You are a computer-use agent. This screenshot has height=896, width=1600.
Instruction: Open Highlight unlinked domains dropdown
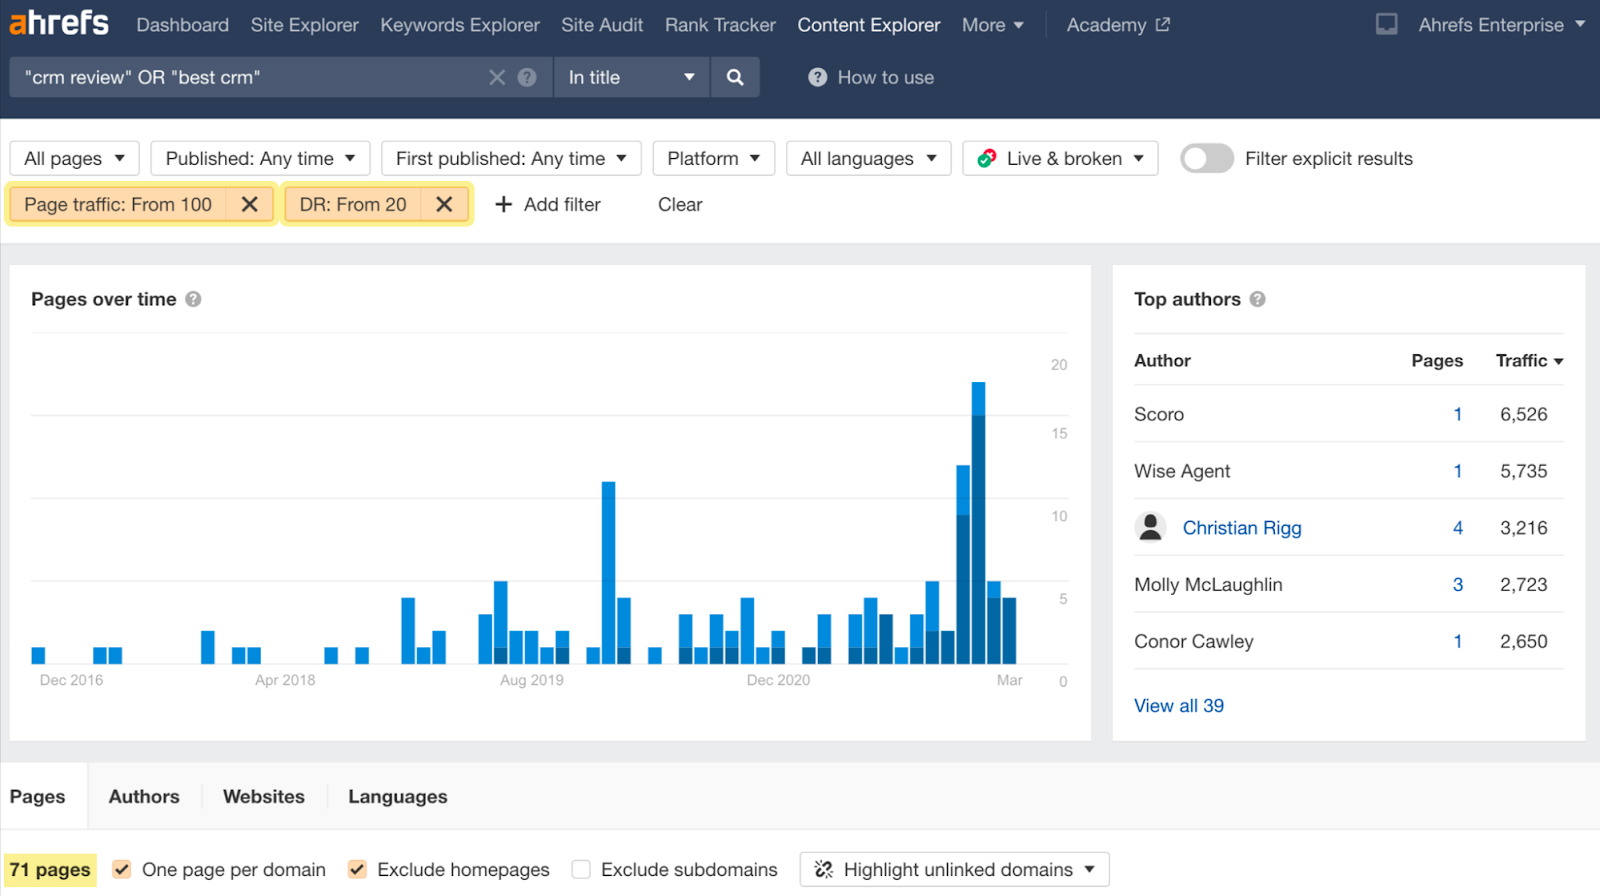(x=954, y=869)
